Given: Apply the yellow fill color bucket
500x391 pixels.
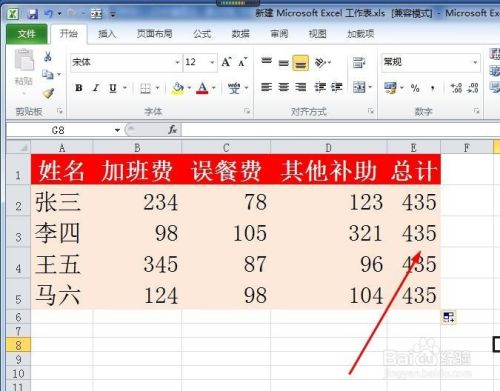Looking at the screenshot, I should click(x=178, y=88).
